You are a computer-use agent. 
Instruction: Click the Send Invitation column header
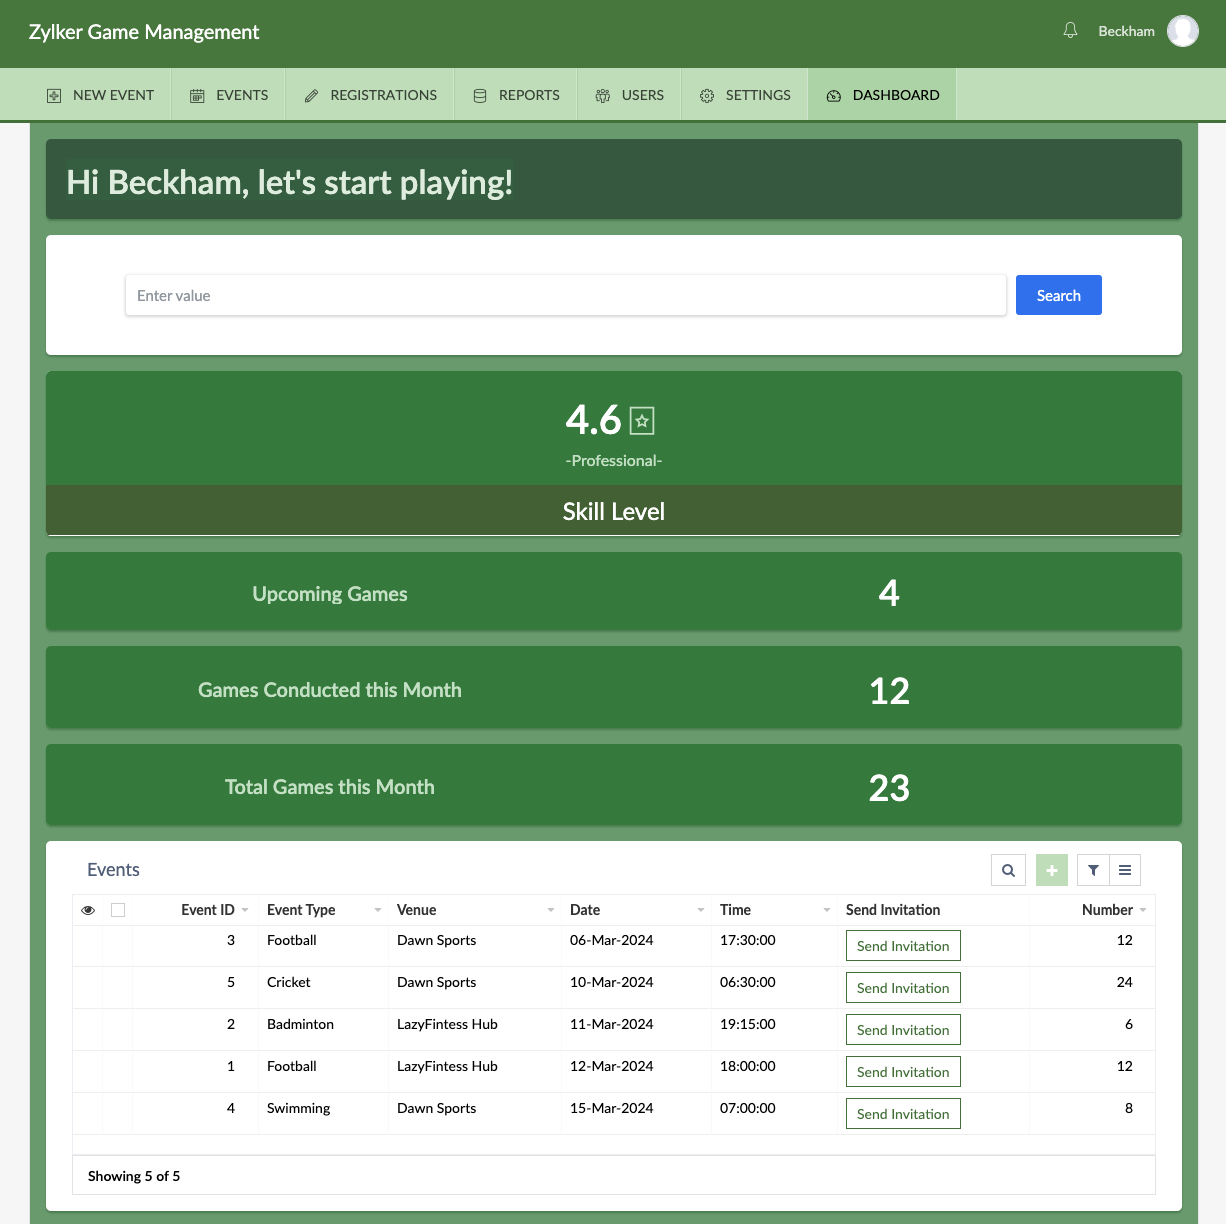pos(893,910)
